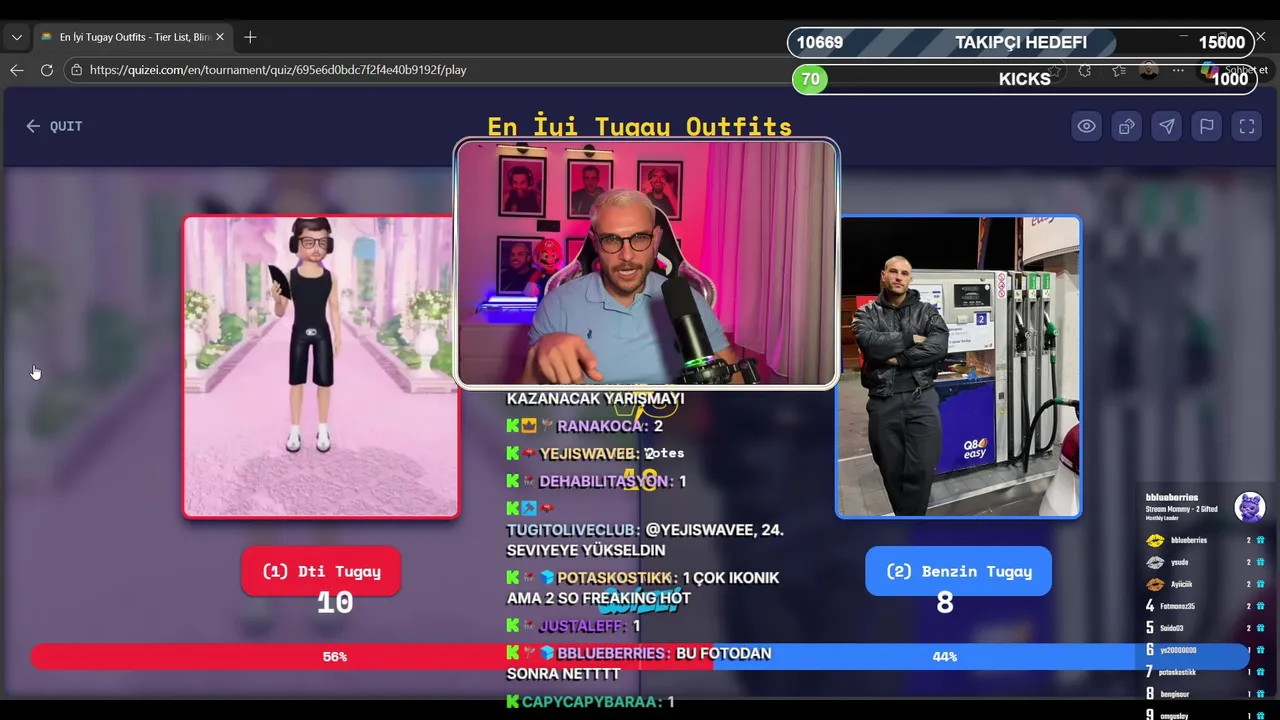
Task: Vote for (2) Benzin Tugay button
Action: (x=958, y=571)
